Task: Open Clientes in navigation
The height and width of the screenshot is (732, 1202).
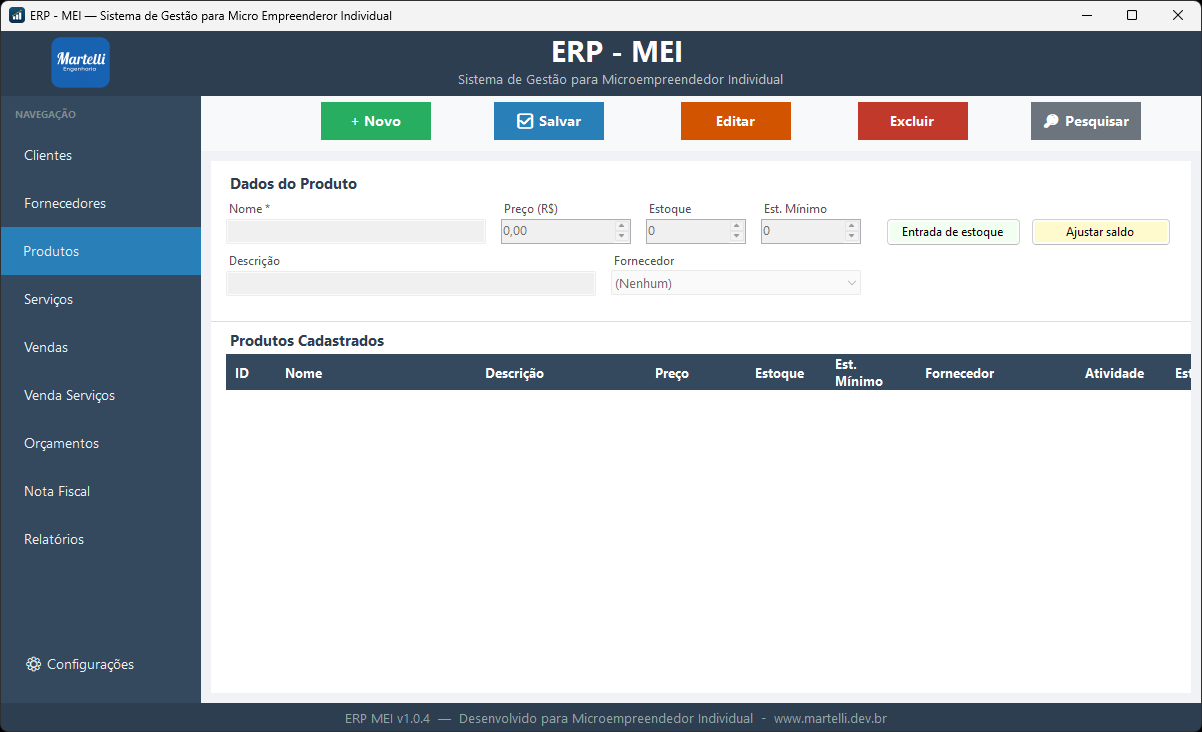Action: (x=101, y=155)
